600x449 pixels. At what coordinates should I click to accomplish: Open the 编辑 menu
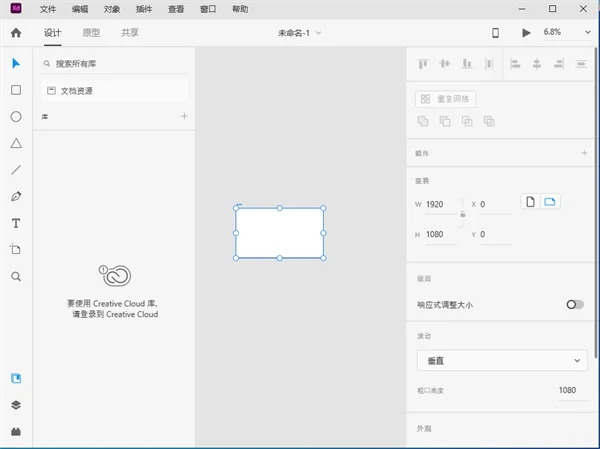[80, 9]
